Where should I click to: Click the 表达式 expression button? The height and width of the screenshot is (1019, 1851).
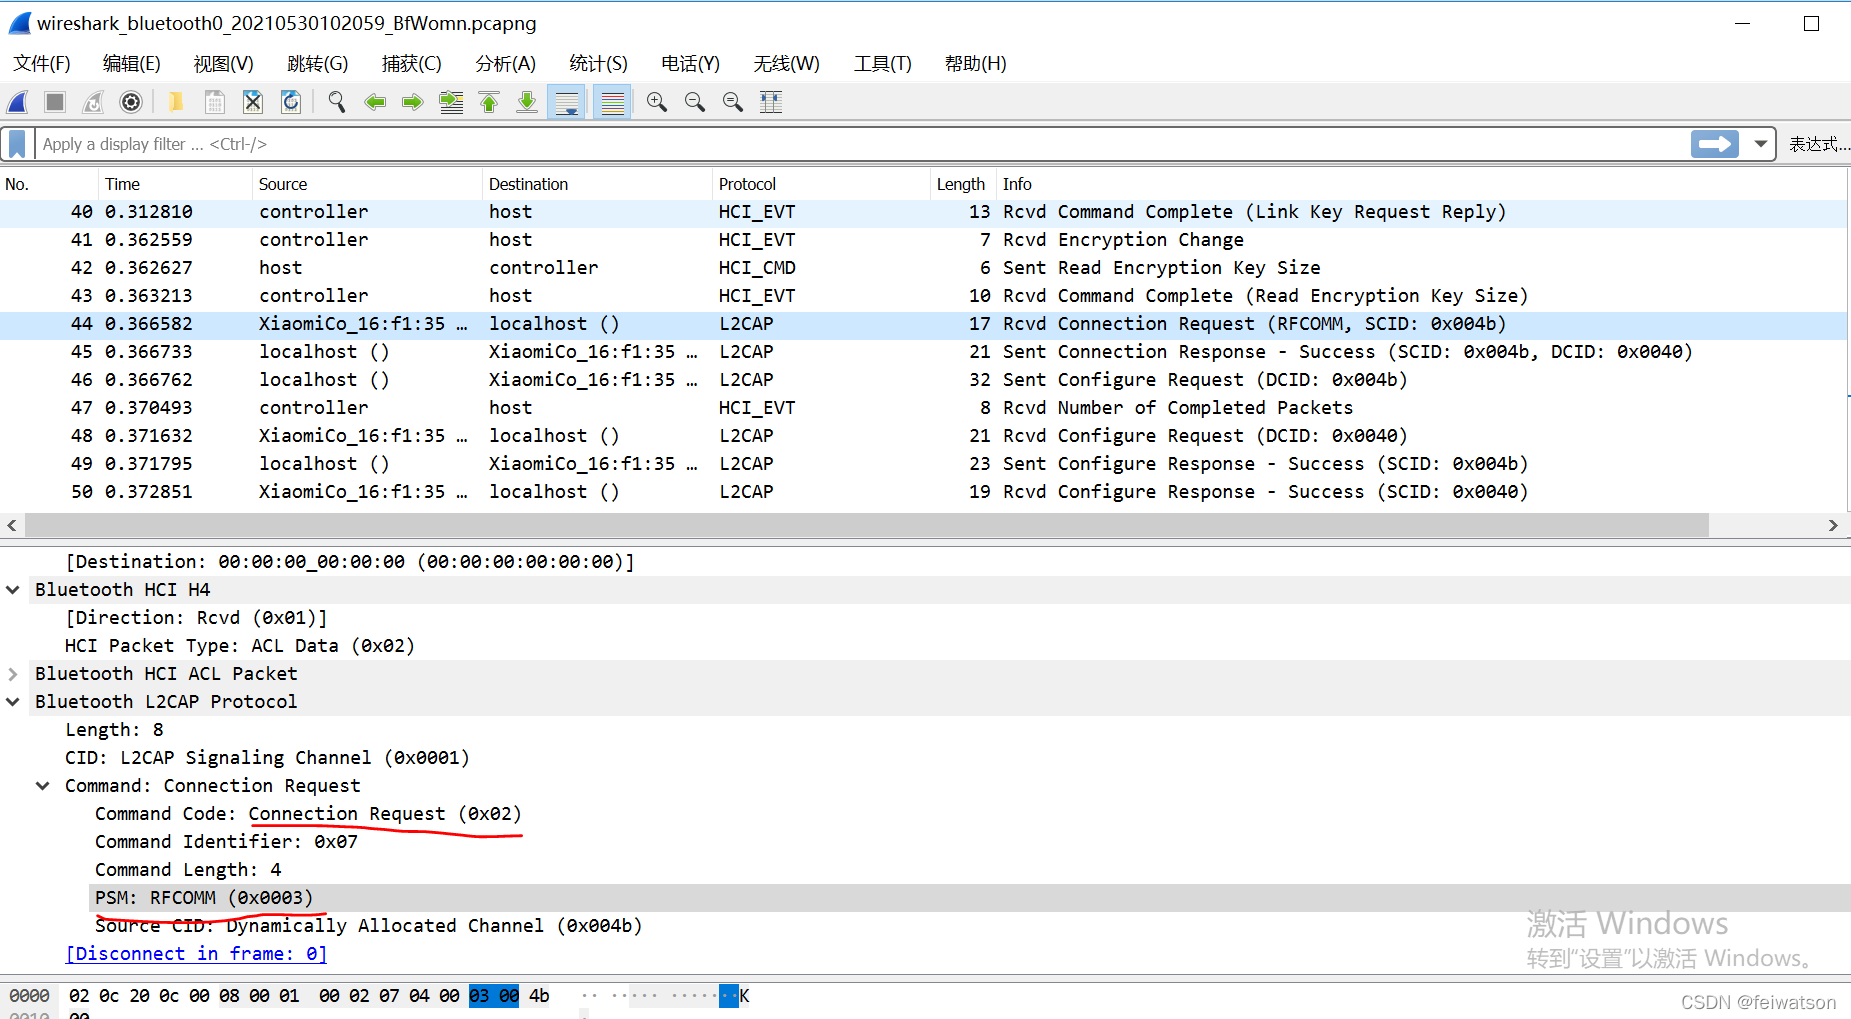pyautogui.click(x=1819, y=144)
